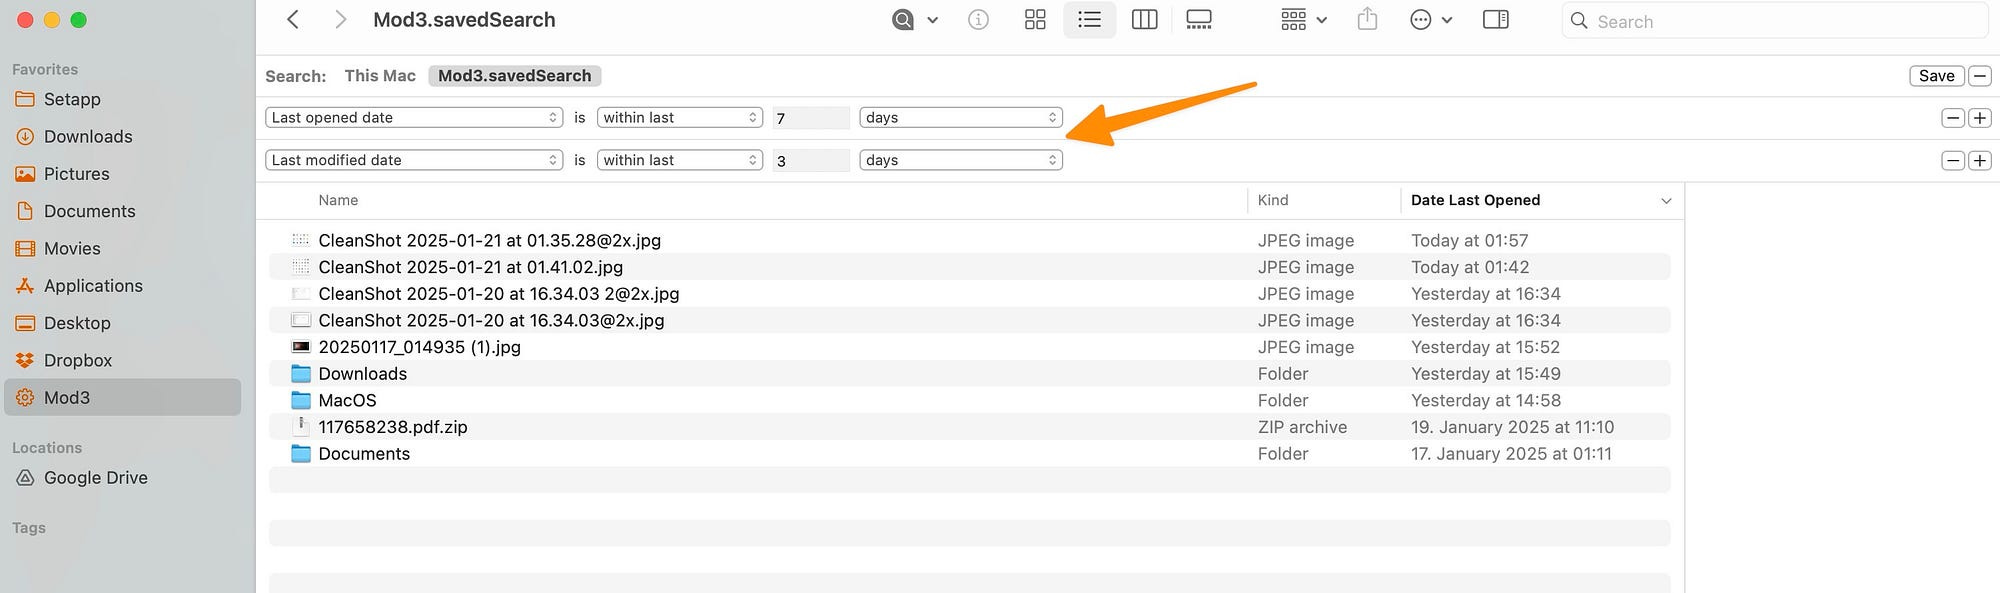Open the saved search gear menu
This screenshot has width=2000, height=593.
(915, 20)
